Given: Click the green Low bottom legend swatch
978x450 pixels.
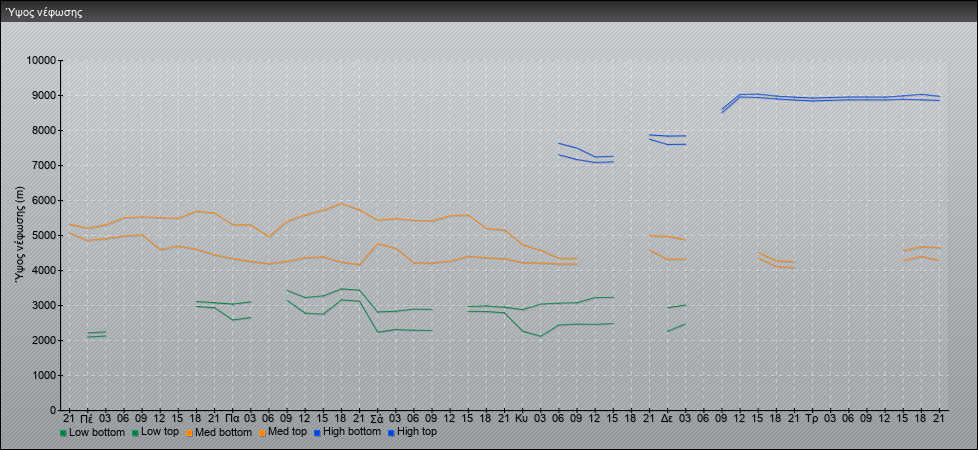Looking at the screenshot, I should [63, 433].
